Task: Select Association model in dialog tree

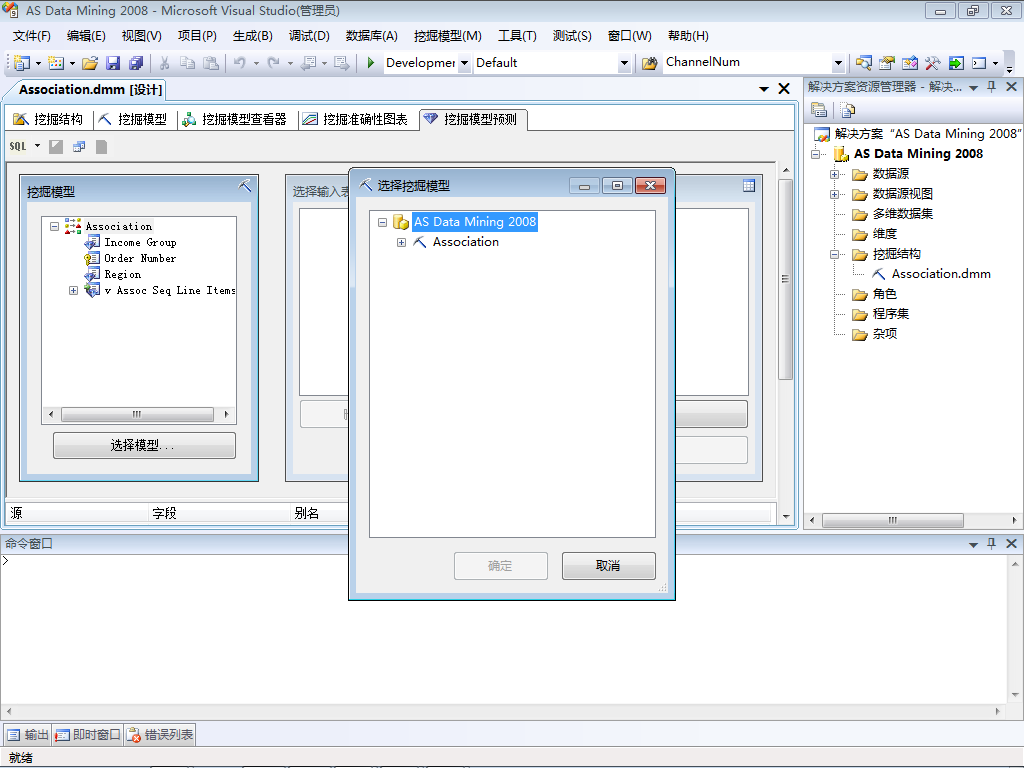Action: (465, 242)
